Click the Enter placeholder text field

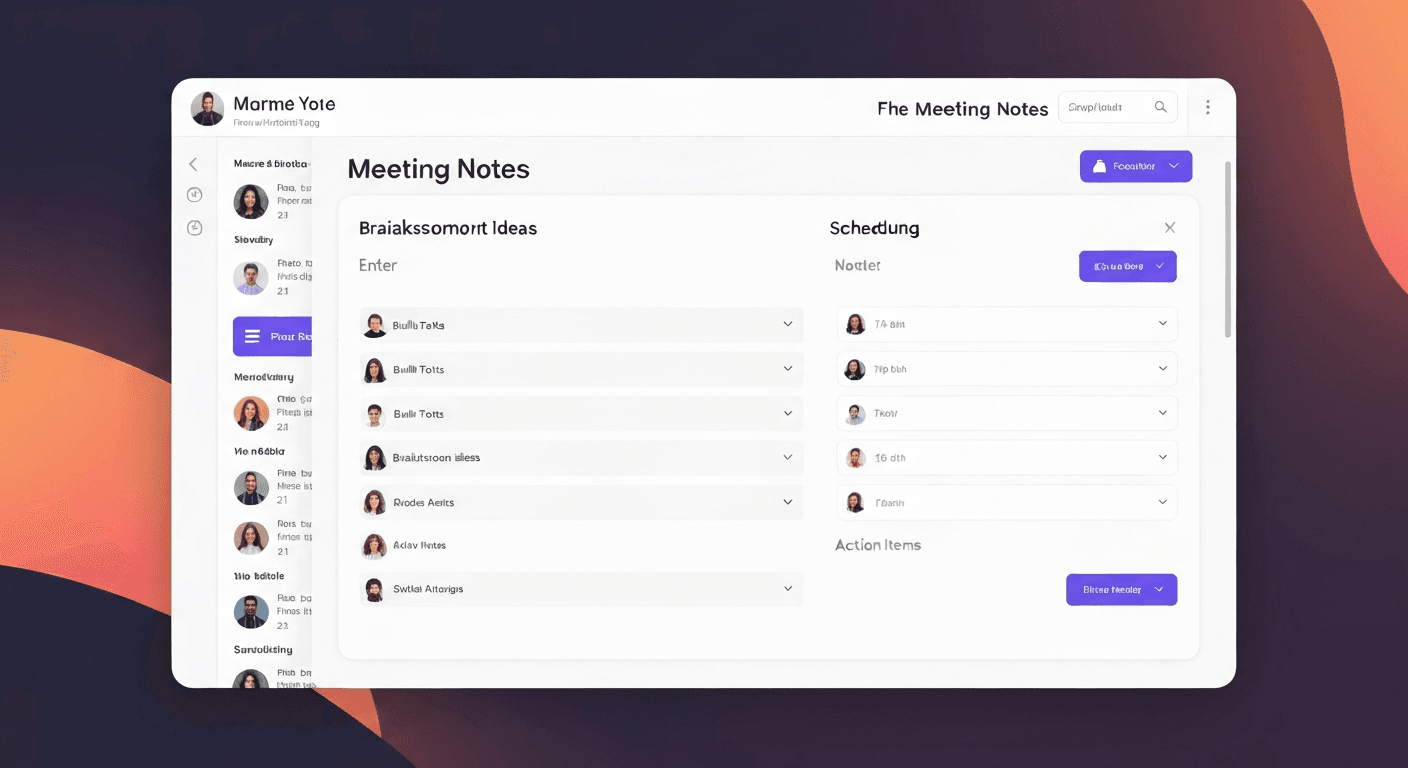click(x=378, y=265)
